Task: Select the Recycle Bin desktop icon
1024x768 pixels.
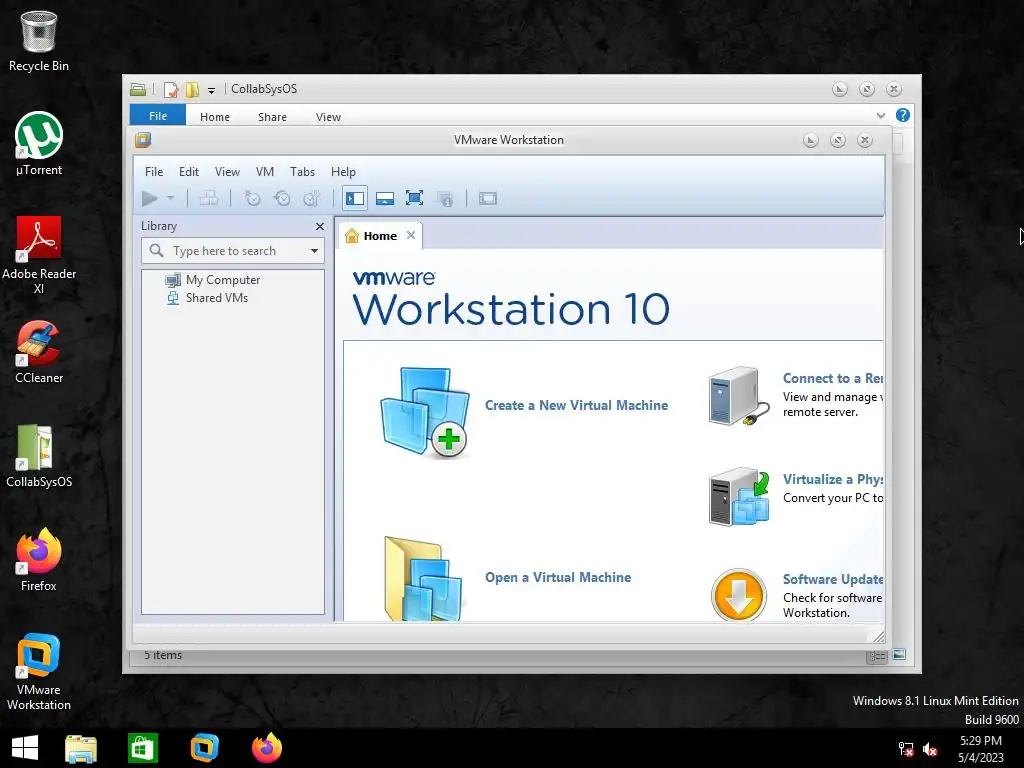Action: coord(39,41)
